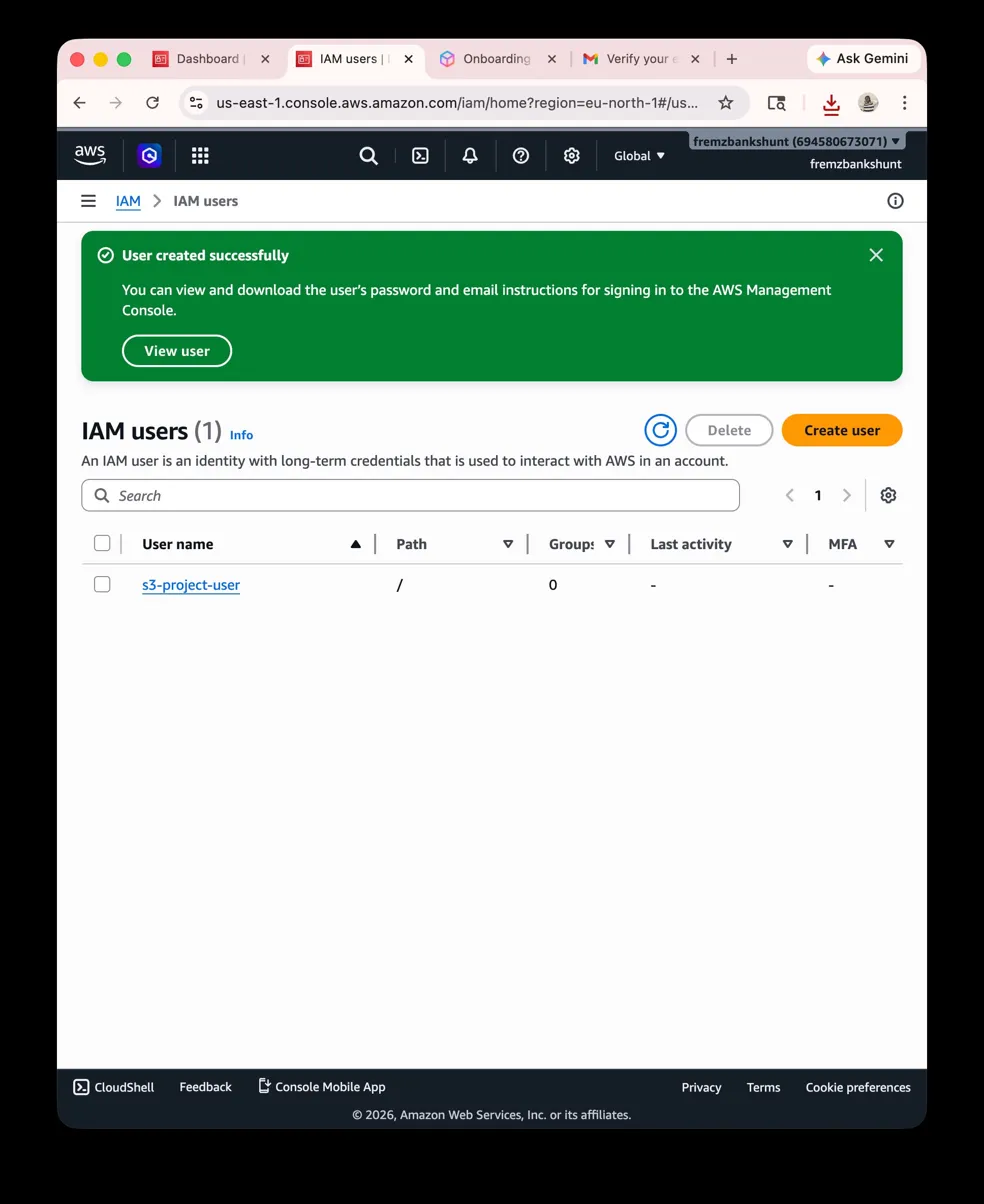Viewport: 984px width, 1204px height.
Task: Click the Delete button
Action: click(729, 430)
